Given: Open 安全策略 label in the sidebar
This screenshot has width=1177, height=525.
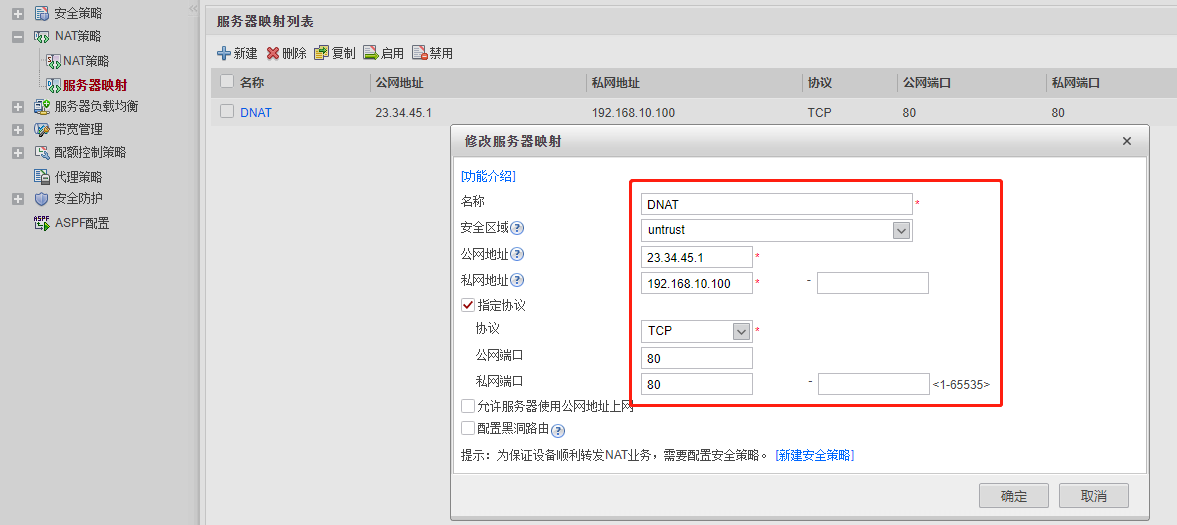Looking at the screenshot, I should (x=78, y=14).
